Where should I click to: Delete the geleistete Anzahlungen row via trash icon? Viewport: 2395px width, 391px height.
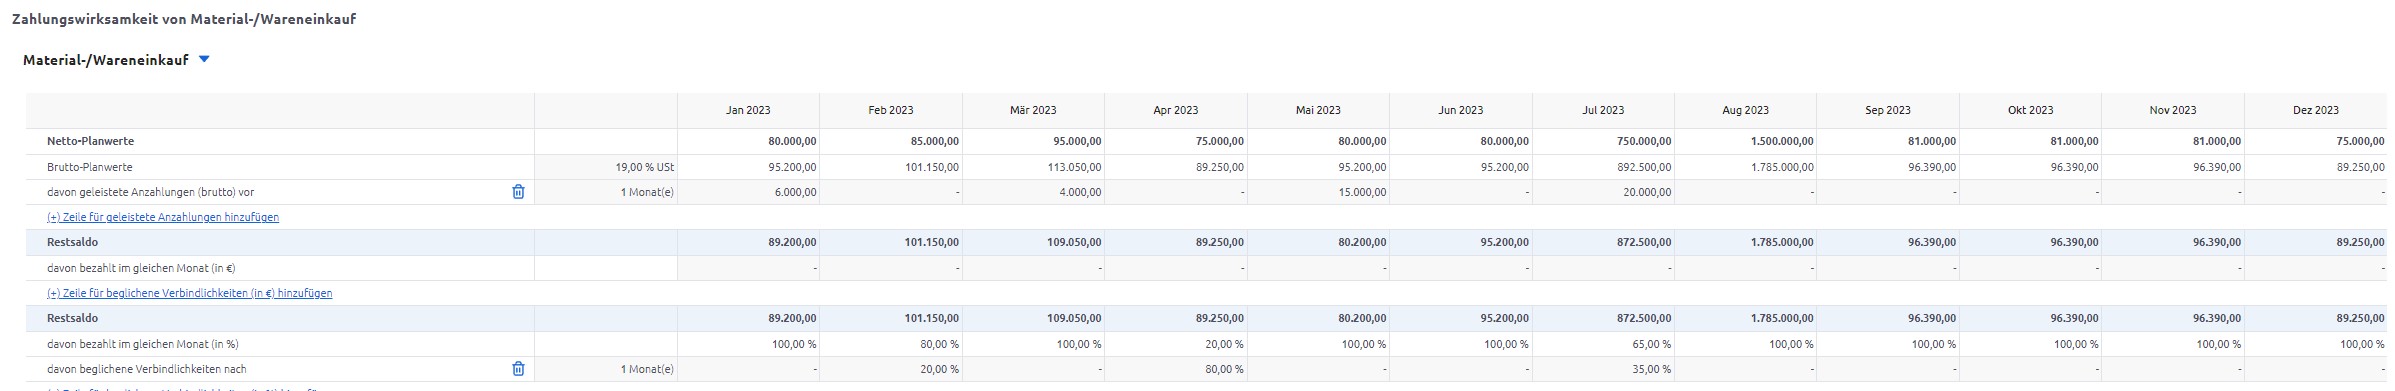[x=518, y=192]
